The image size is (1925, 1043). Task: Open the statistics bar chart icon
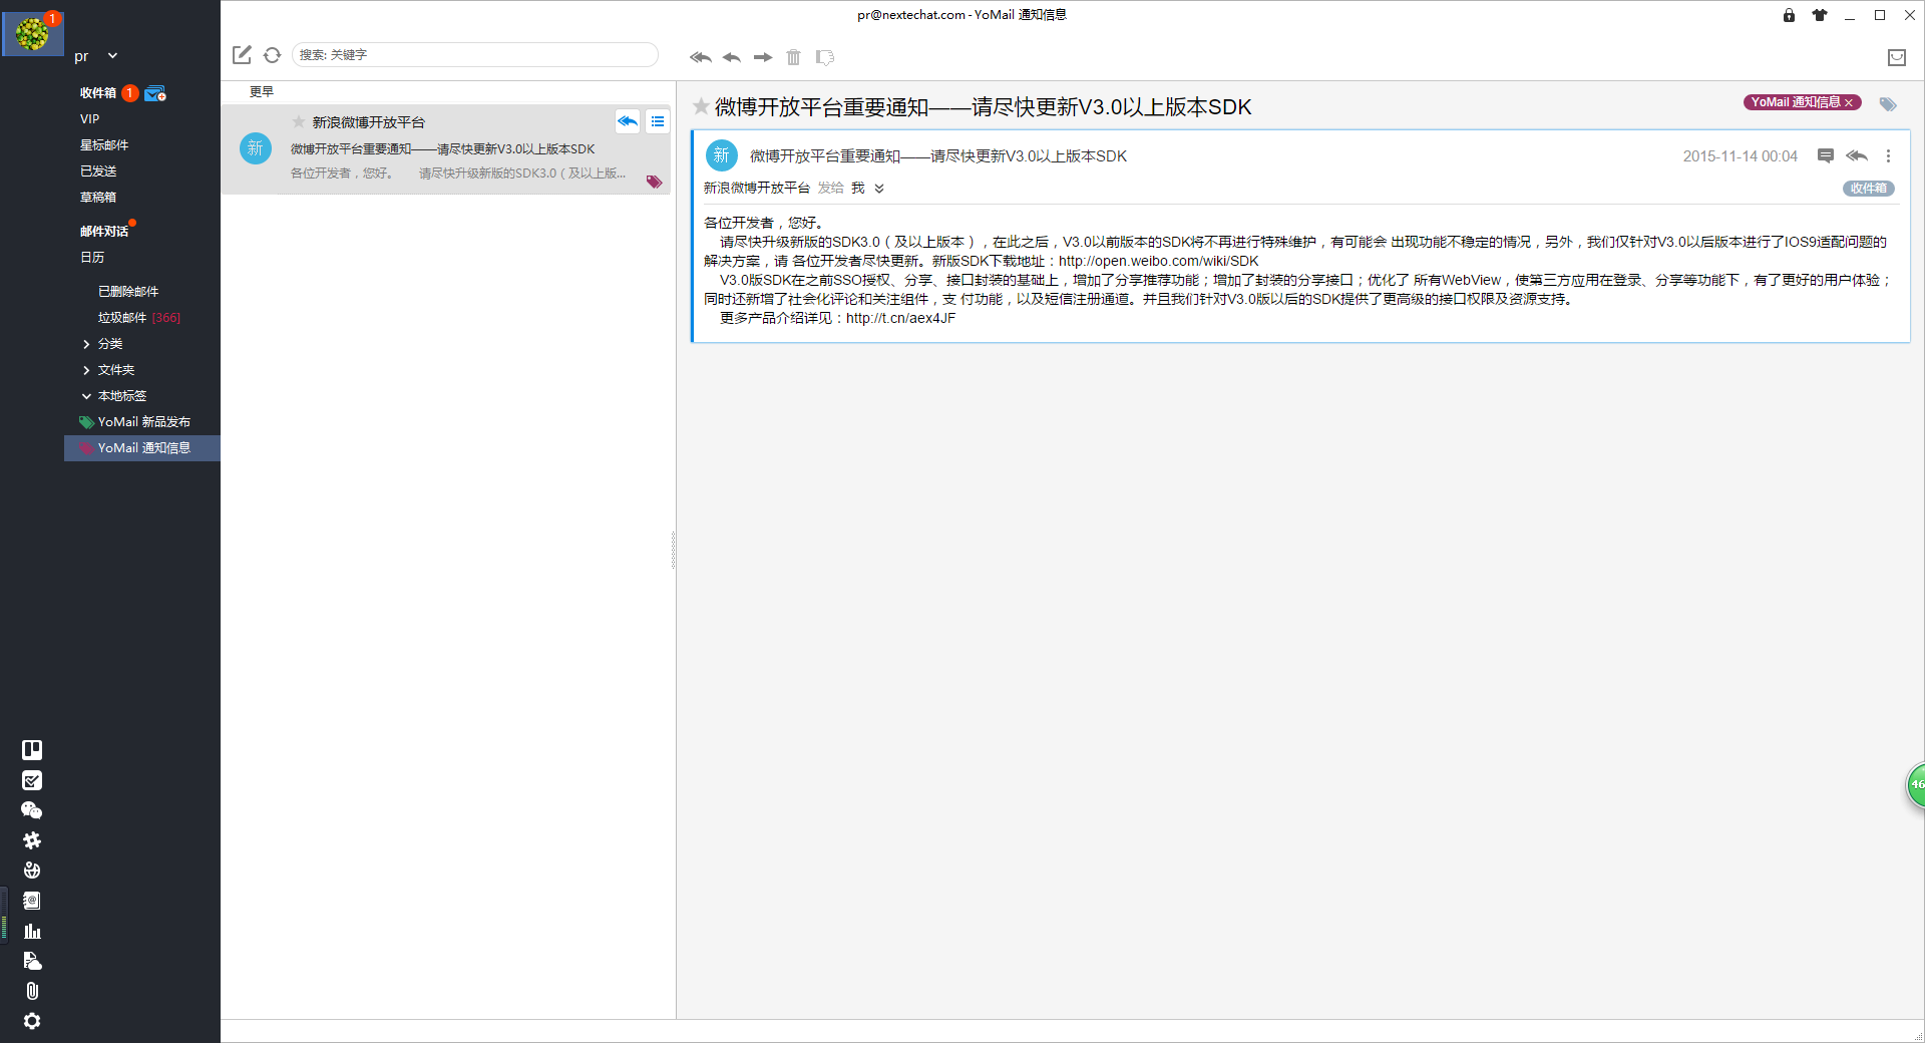tap(32, 931)
